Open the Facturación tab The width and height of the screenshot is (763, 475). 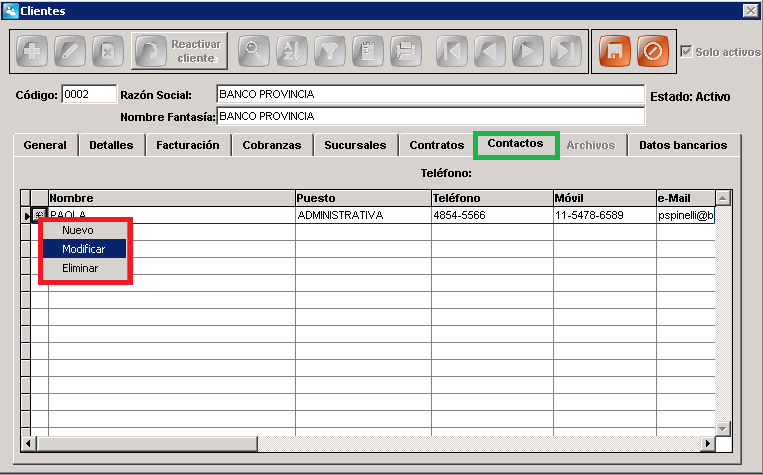188,145
